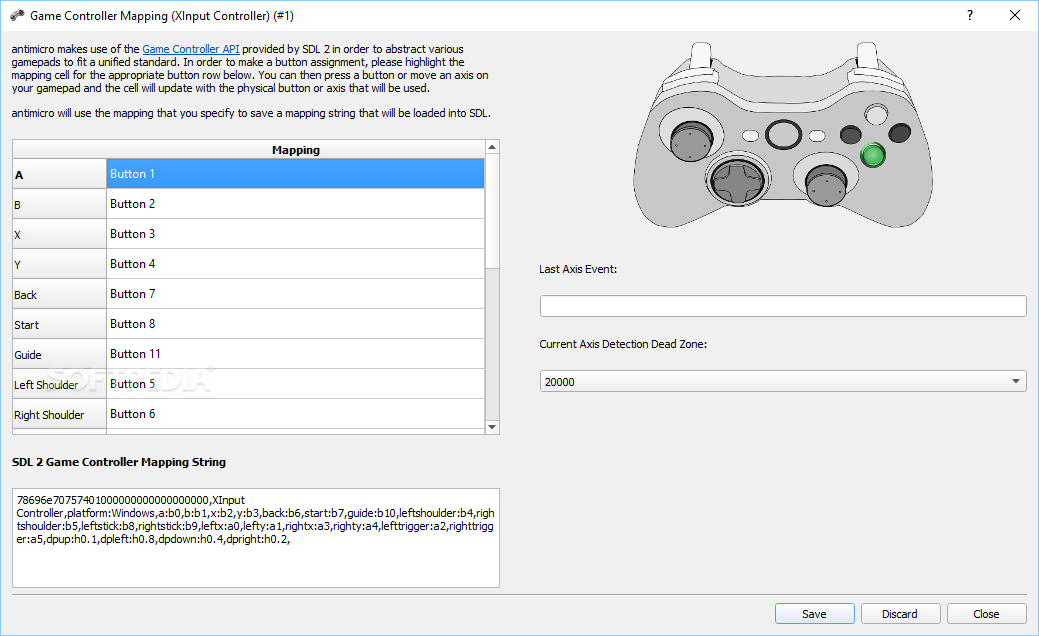The height and width of the screenshot is (636, 1039).
Task: Click the mapping list scroll down arrow
Action: 492,427
